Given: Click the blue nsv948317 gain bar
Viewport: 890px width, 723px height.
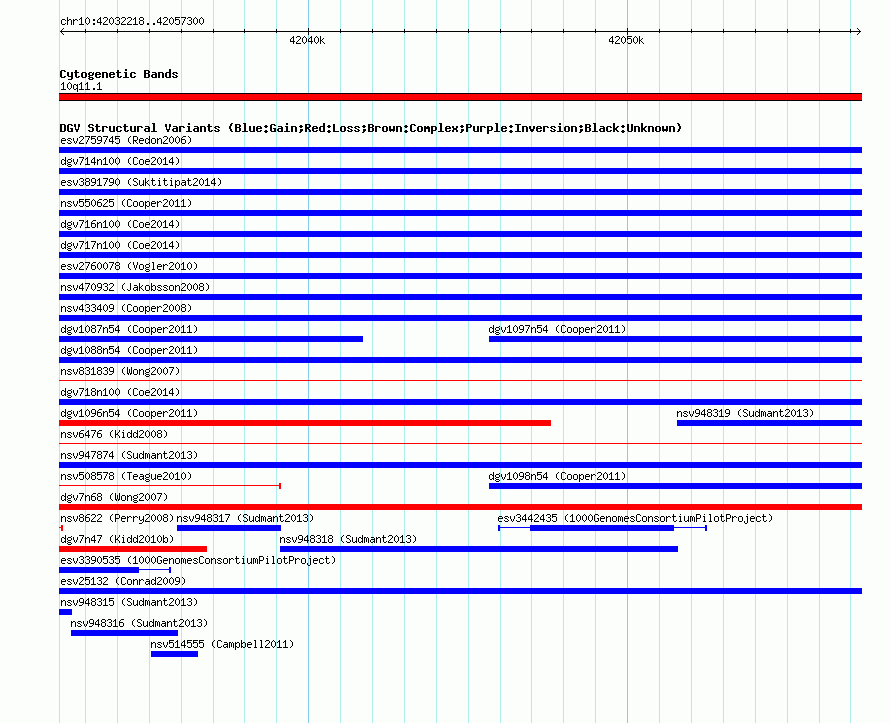Looking at the screenshot, I should [x=229, y=528].
